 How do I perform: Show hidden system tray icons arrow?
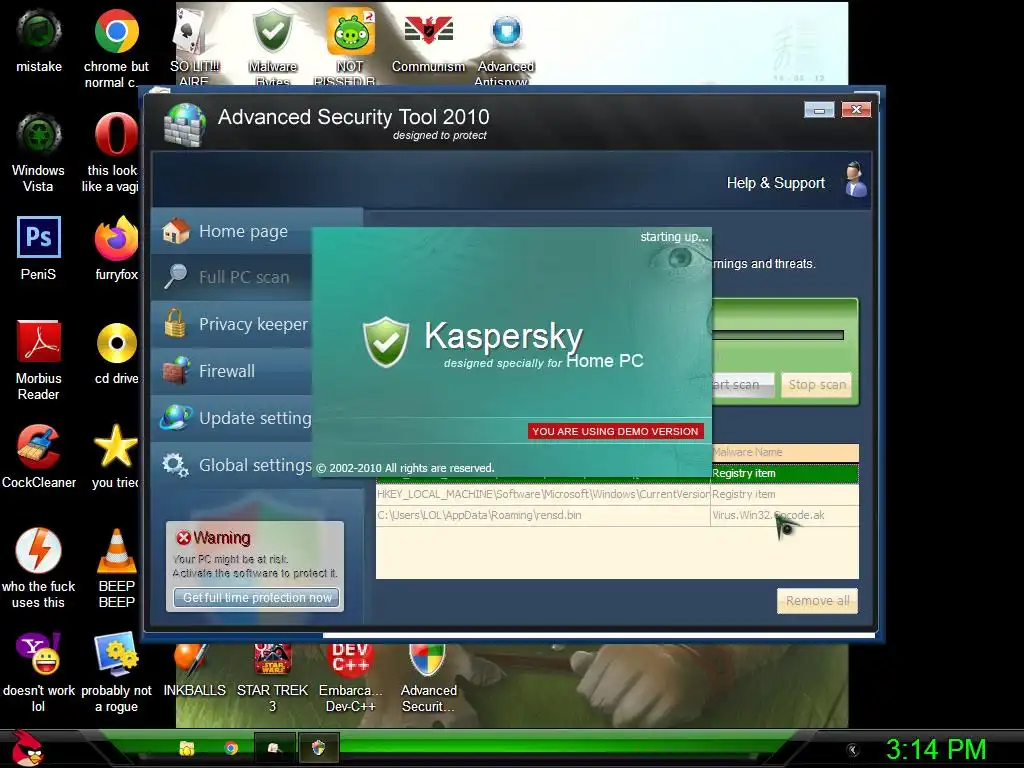pos(852,749)
